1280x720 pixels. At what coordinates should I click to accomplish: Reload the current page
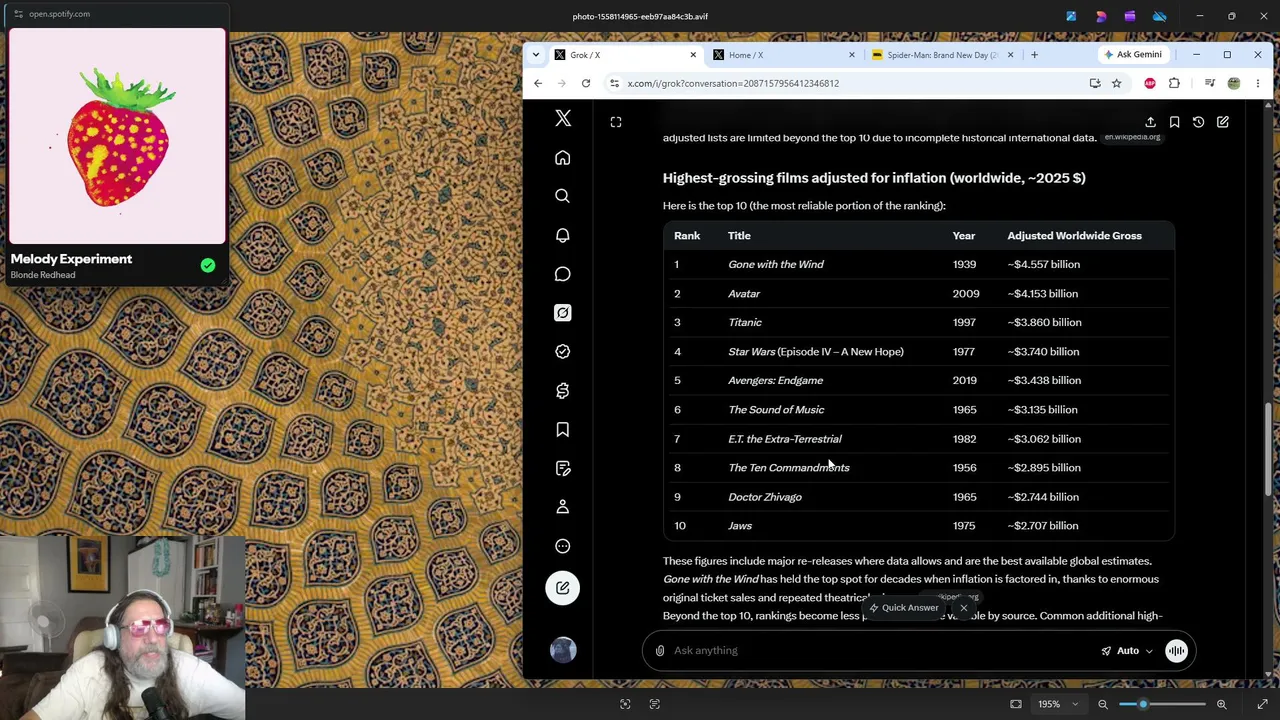[586, 84]
